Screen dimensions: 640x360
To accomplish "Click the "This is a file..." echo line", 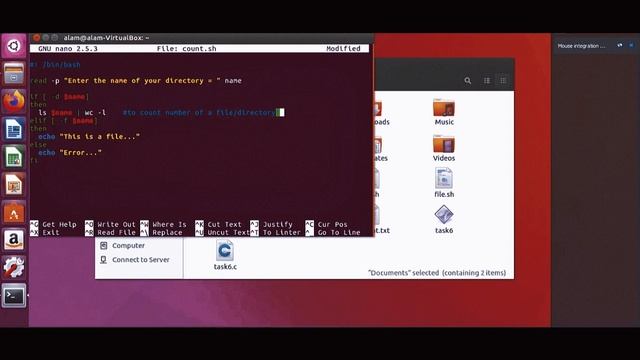I will (89, 137).
